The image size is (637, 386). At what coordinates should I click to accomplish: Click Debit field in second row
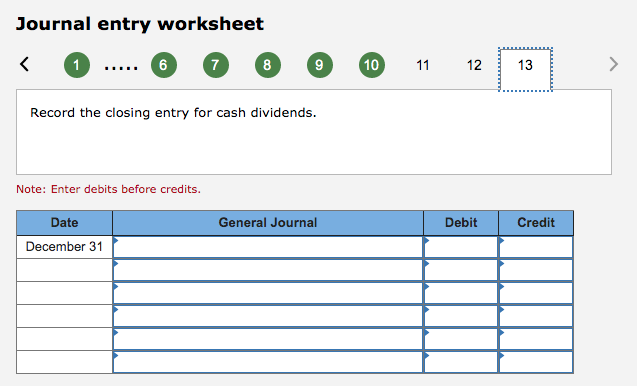tap(461, 270)
